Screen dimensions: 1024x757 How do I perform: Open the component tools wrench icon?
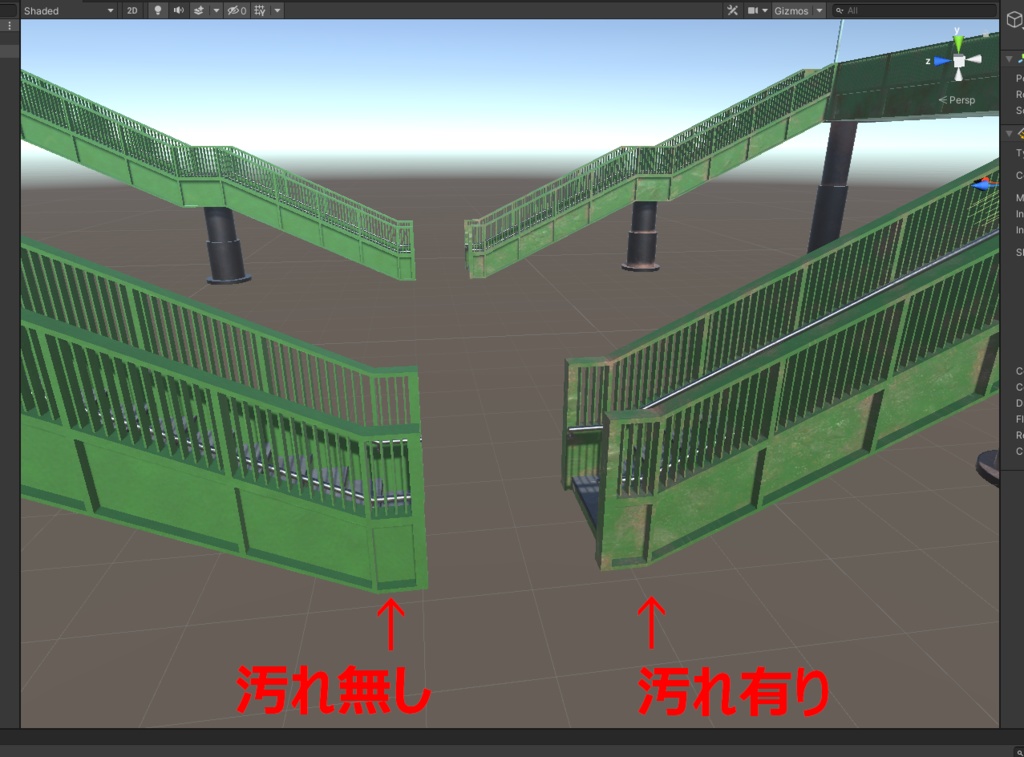pyautogui.click(x=731, y=10)
